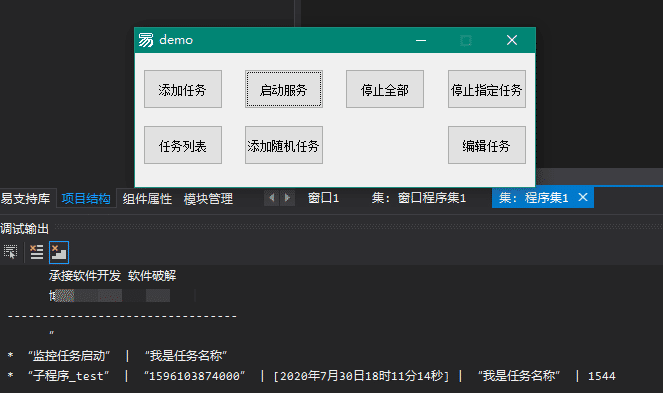Click the select-all icon in debug output toolbar
This screenshot has width=663, height=393.
pos(11,252)
